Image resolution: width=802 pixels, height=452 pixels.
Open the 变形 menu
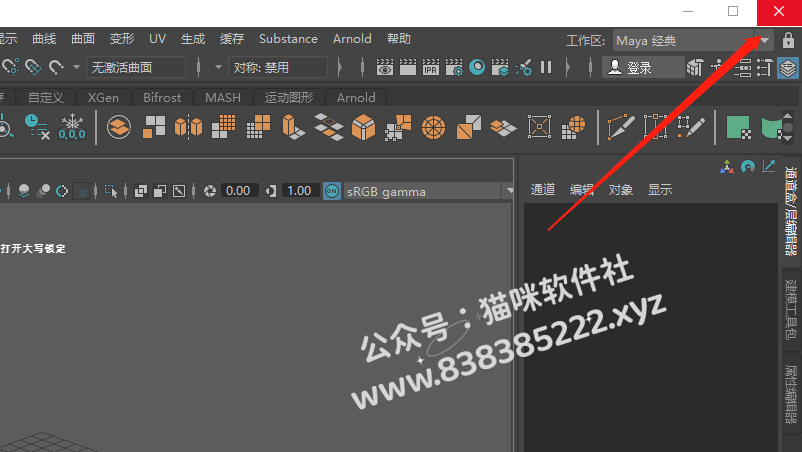(x=122, y=39)
